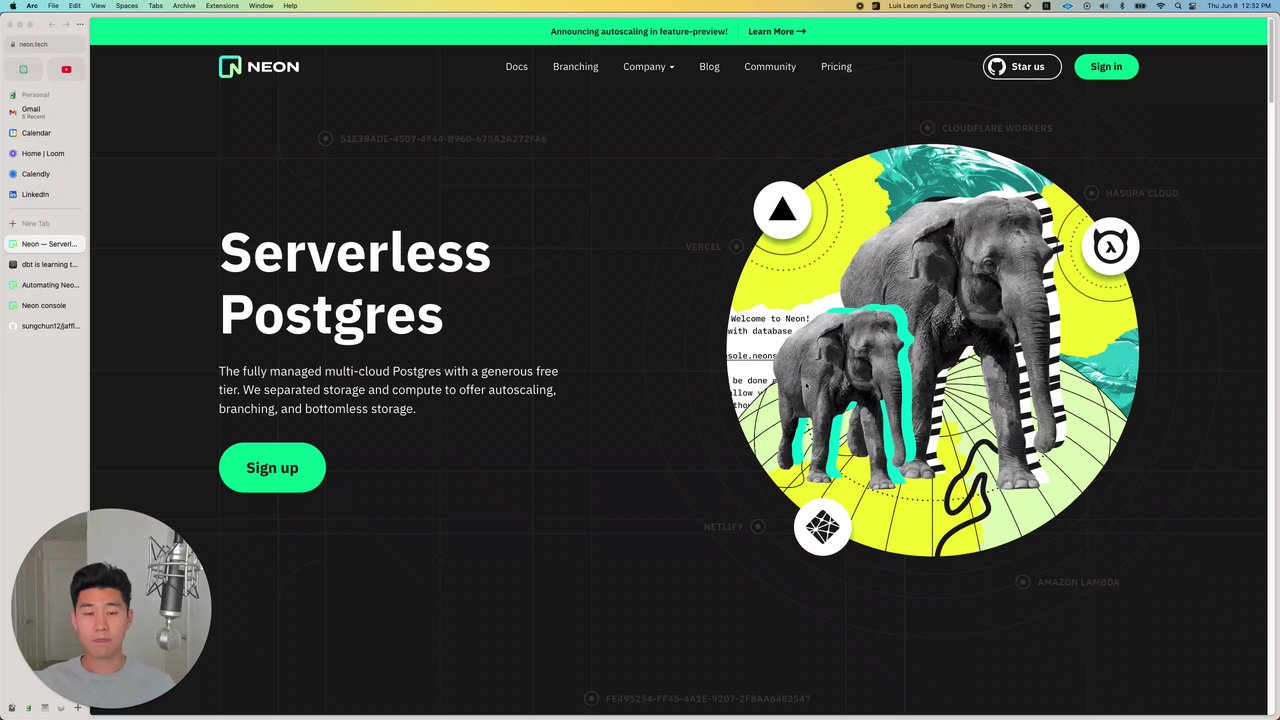Click the neon.tech URL bar
The height and width of the screenshot is (720, 1280).
pyautogui.click(x=44, y=44)
